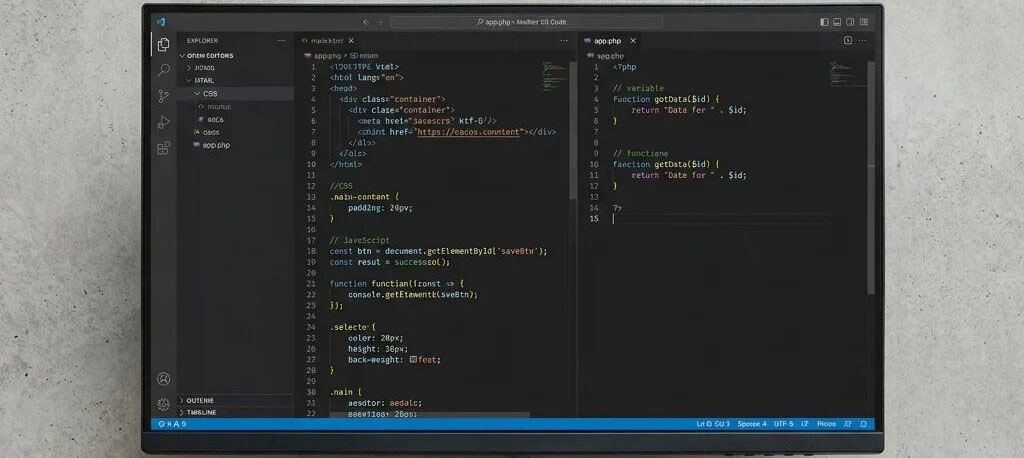Viewport: 1024px width, 458px height.
Task: Click the VS Code logo in title bar
Action: (x=161, y=22)
